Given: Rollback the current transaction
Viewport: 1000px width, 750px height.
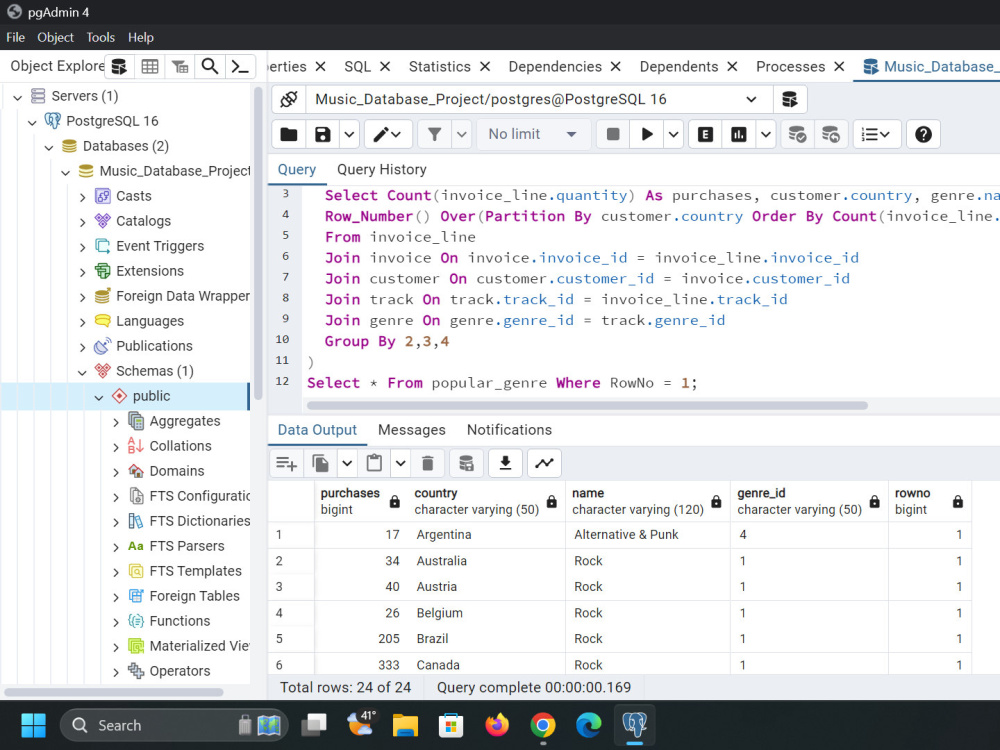Looking at the screenshot, I should 831,133.
